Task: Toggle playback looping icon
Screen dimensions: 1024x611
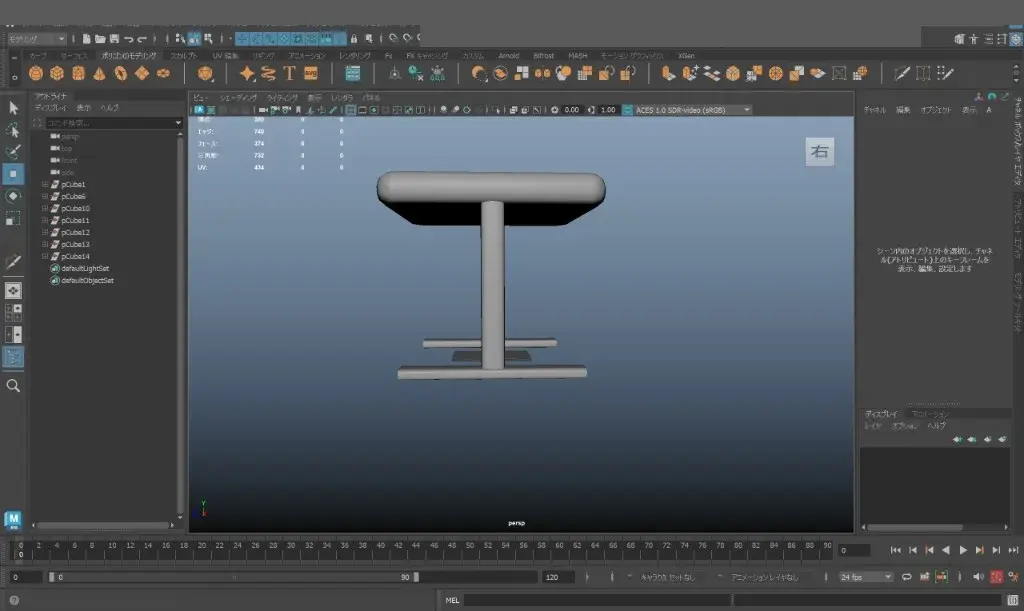Action: [x=906, y=577]
